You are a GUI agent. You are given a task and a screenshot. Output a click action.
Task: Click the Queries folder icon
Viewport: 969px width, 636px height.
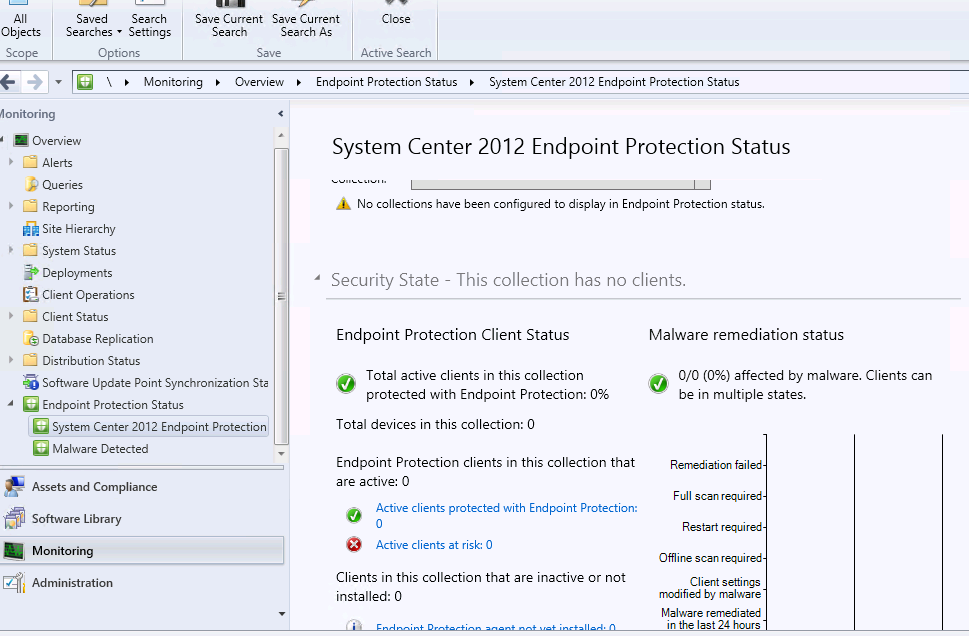pyautogui.click(x=30, y=184)
